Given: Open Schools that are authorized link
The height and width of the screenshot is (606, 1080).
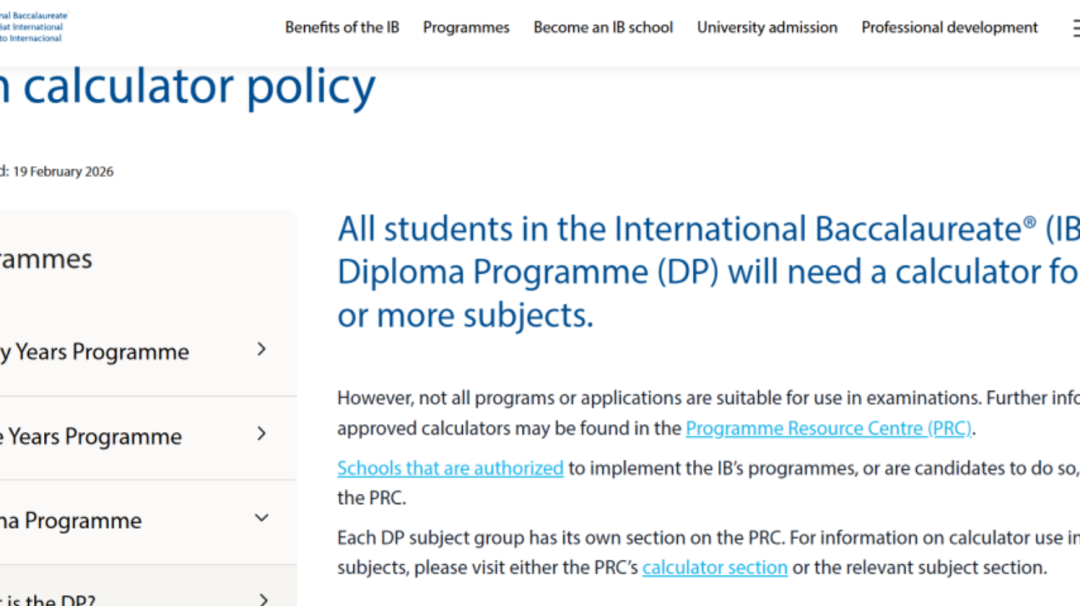Looking at the screenshot, I should (450, 468).
